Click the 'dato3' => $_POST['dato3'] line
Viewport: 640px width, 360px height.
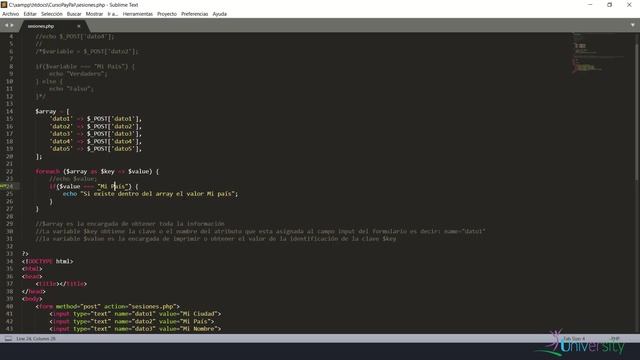96,134
